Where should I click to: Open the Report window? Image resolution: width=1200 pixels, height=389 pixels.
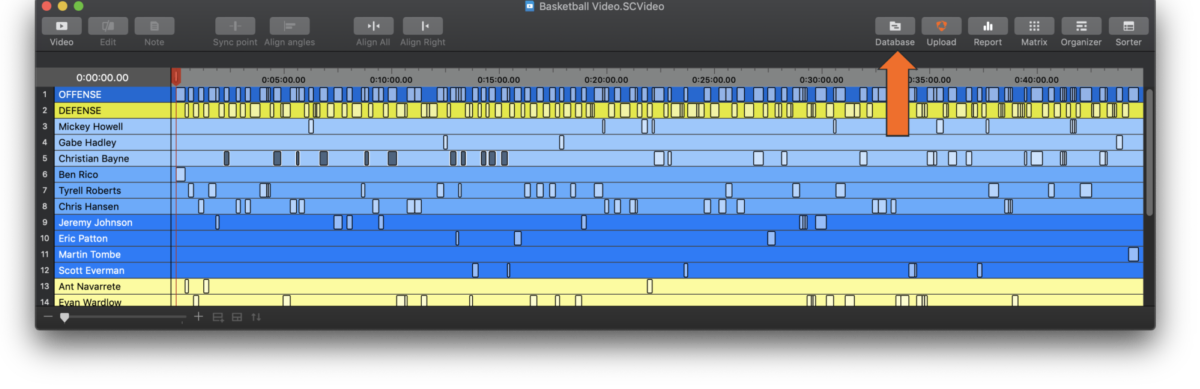click(x=988, y=26)
